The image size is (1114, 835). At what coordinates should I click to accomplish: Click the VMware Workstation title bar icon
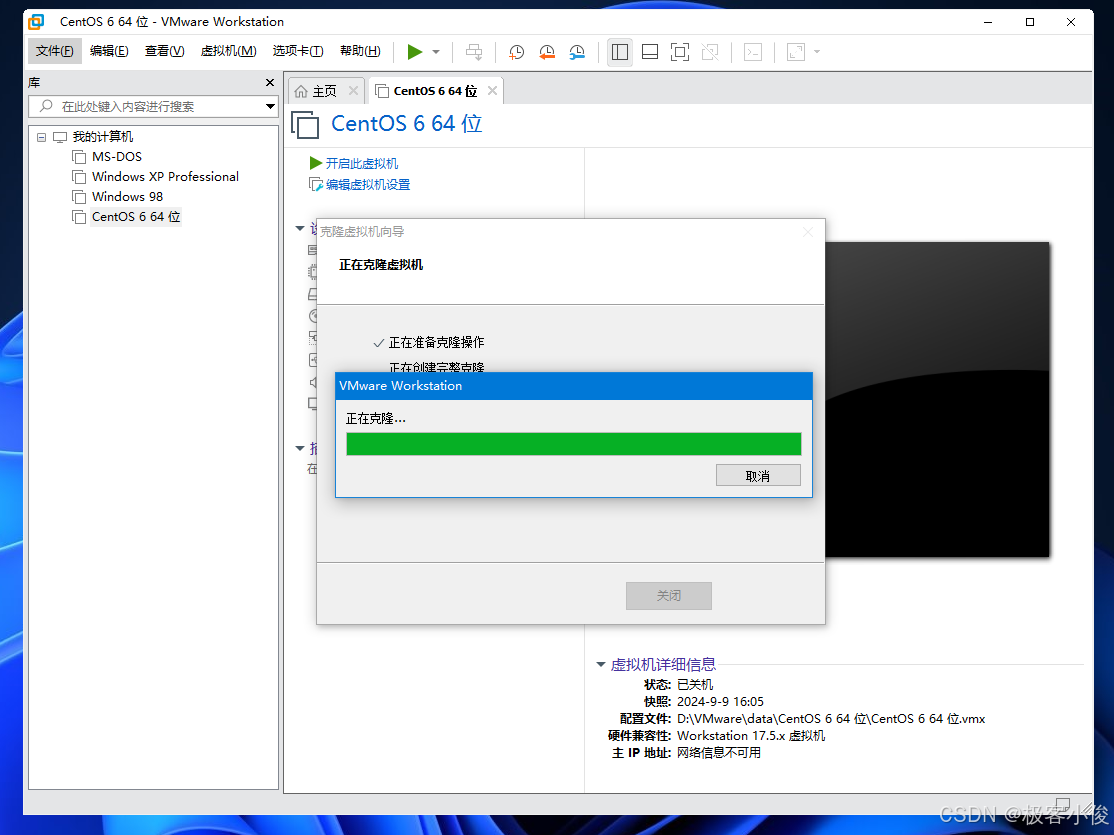pyautogui.click(x=36, y=22)
